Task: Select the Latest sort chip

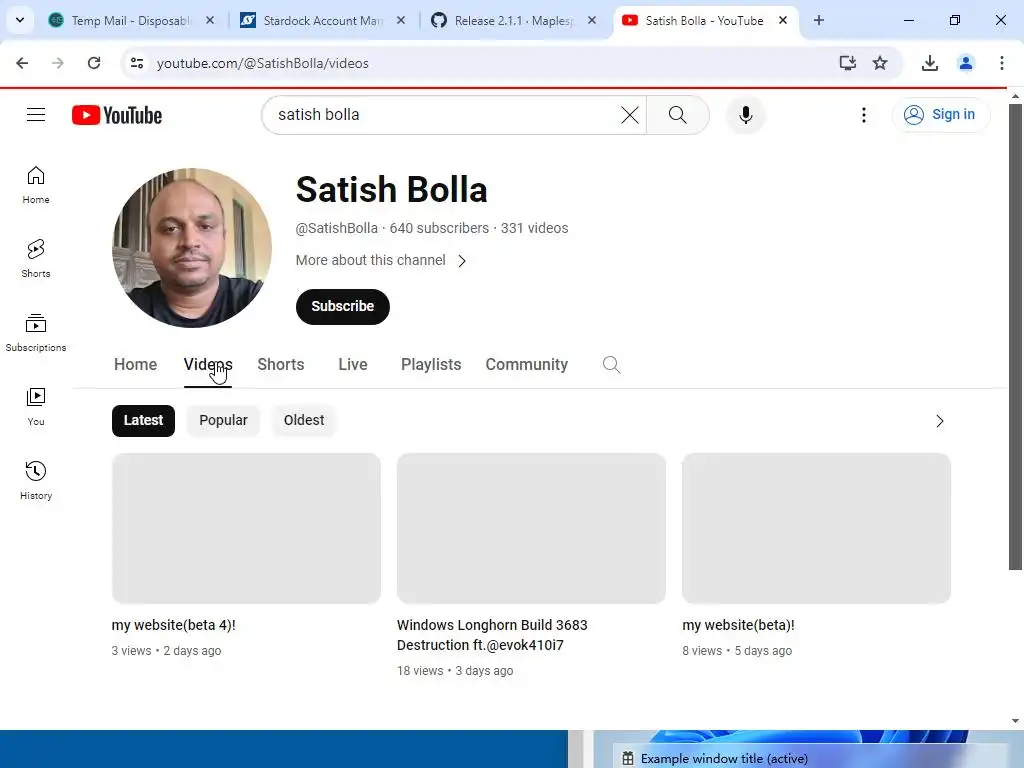Action: click(x=143, y=421)
